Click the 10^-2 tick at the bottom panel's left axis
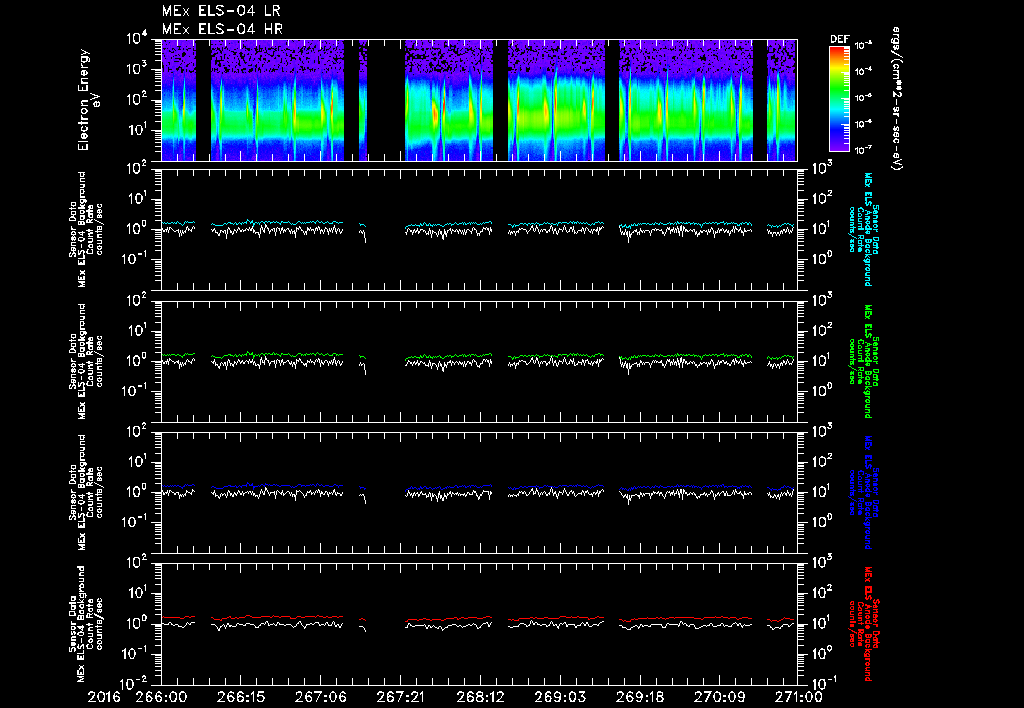Viewport: 1024px width, 708px height. 136,684
